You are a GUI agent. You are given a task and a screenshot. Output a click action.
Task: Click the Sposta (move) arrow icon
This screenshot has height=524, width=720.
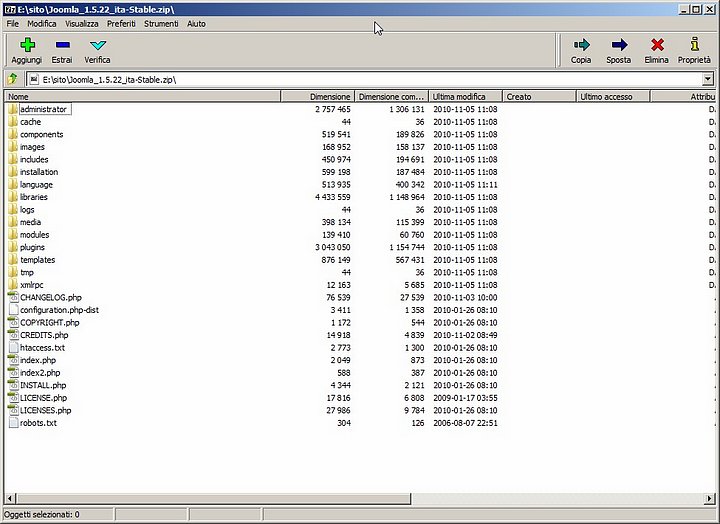tap(619, 45)
